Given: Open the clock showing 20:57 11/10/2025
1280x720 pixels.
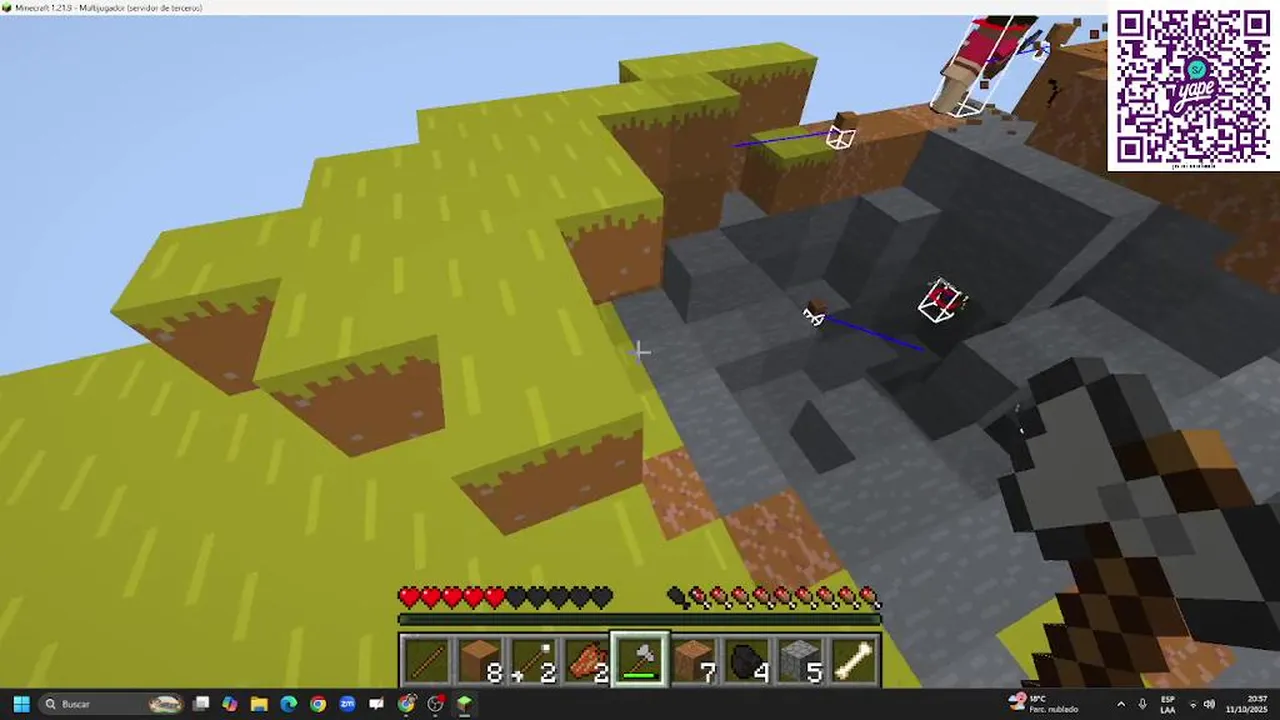Looking at the screenshot, I should click(1247, 704).
